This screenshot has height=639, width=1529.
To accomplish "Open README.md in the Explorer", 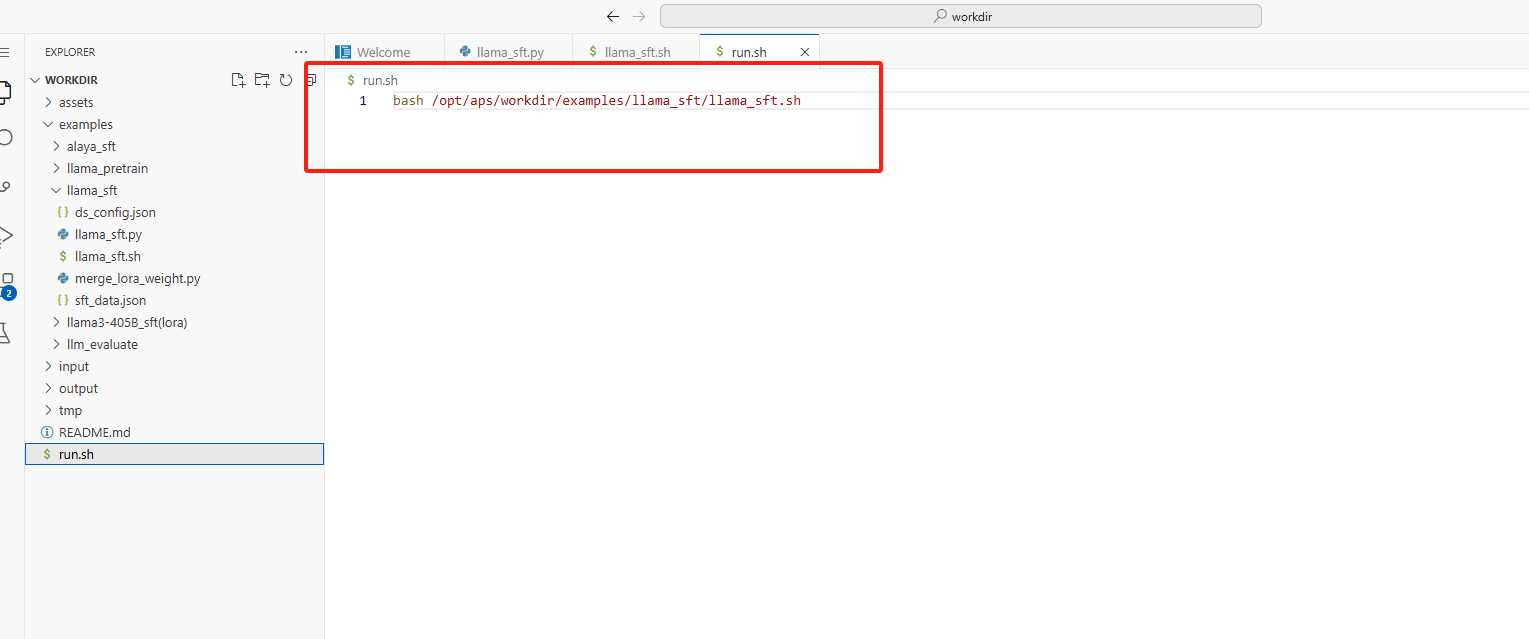I will [94, 432].
